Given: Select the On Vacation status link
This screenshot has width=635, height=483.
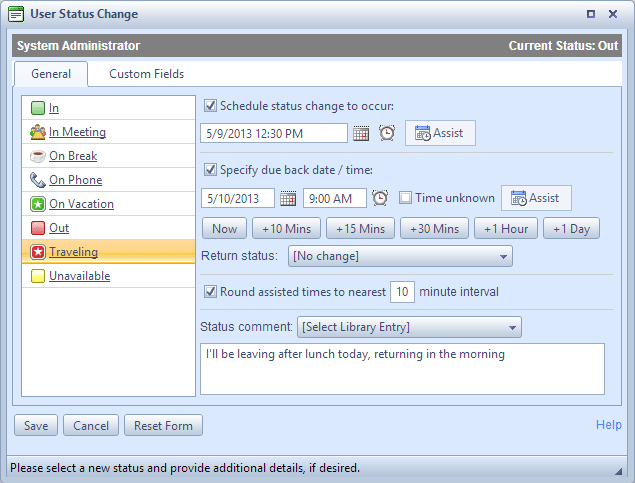Looking at the screenshot, I should [81, 204].
